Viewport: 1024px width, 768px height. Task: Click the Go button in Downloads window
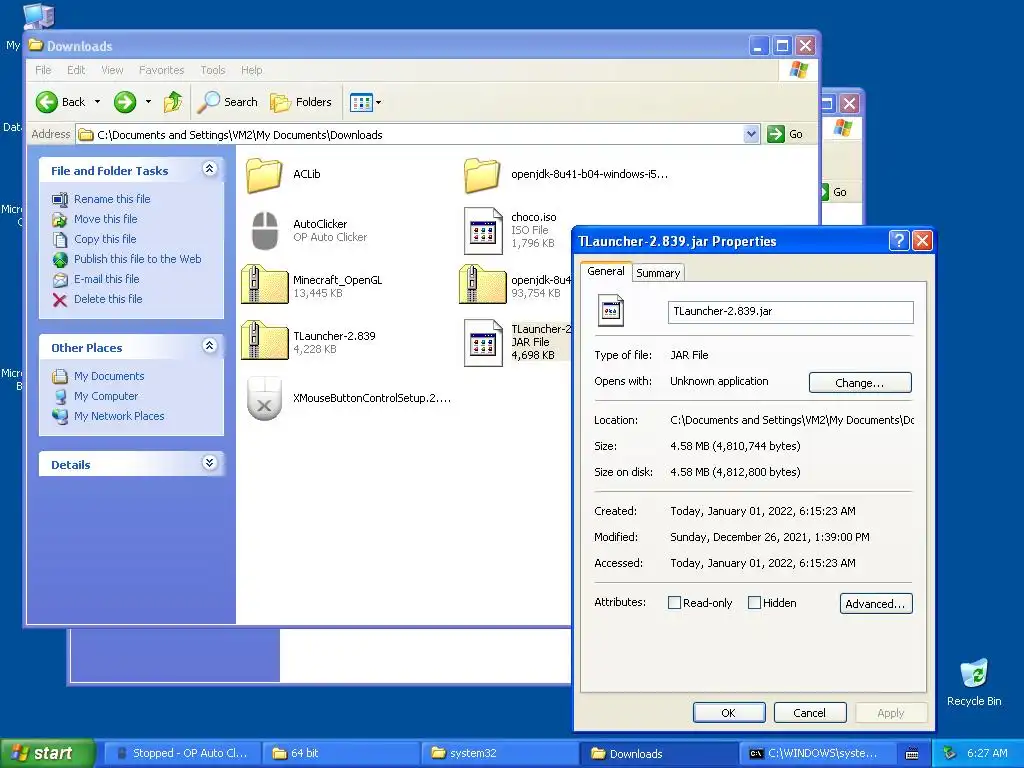tap(785, 135)
